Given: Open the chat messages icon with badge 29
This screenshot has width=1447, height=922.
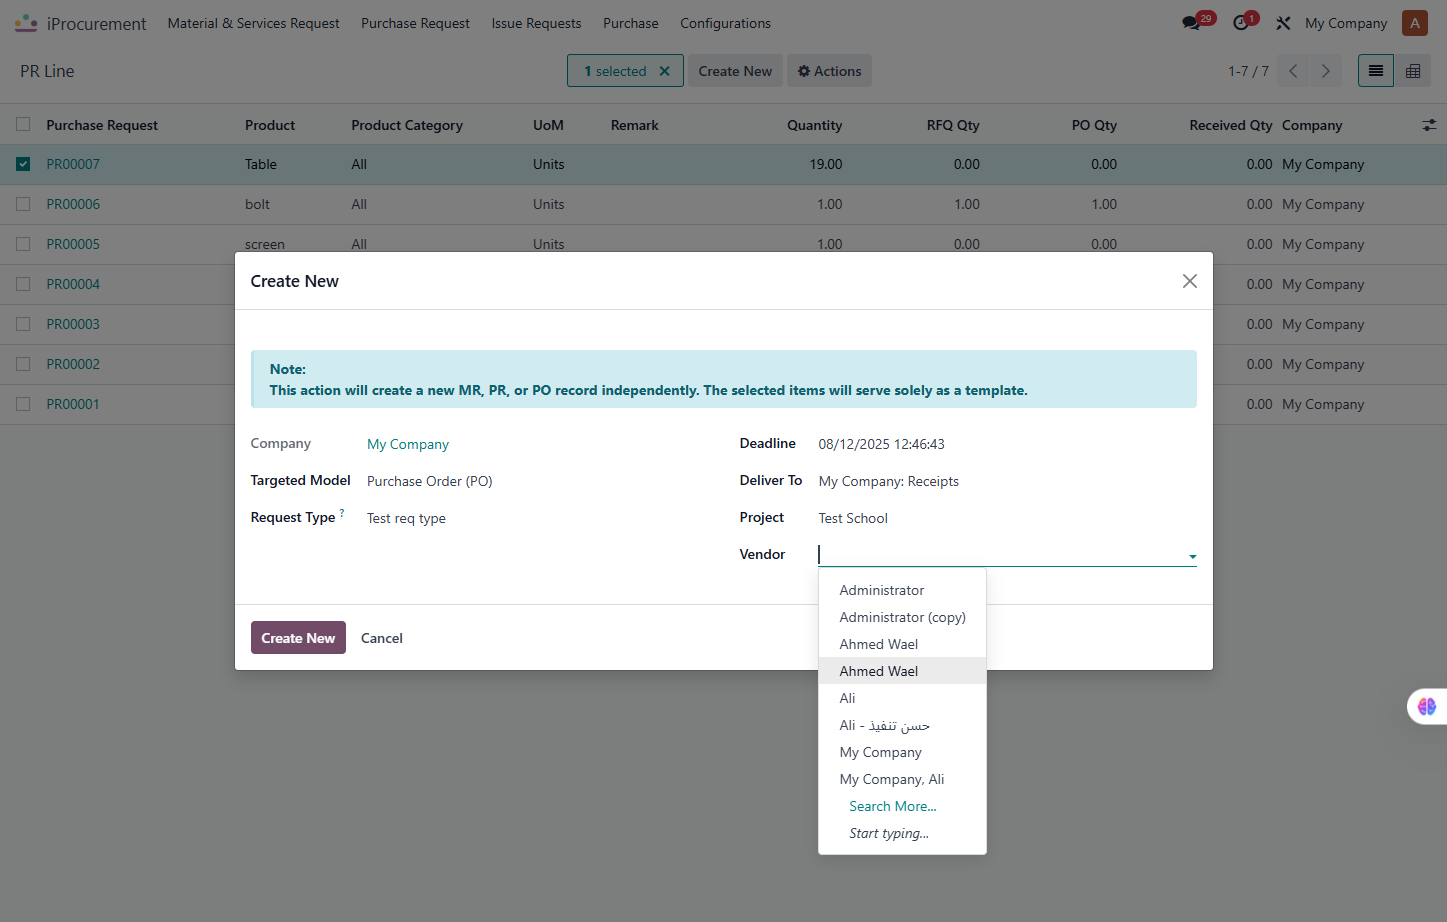Looking at the screenshot, I should click(x=1191, y=23).
